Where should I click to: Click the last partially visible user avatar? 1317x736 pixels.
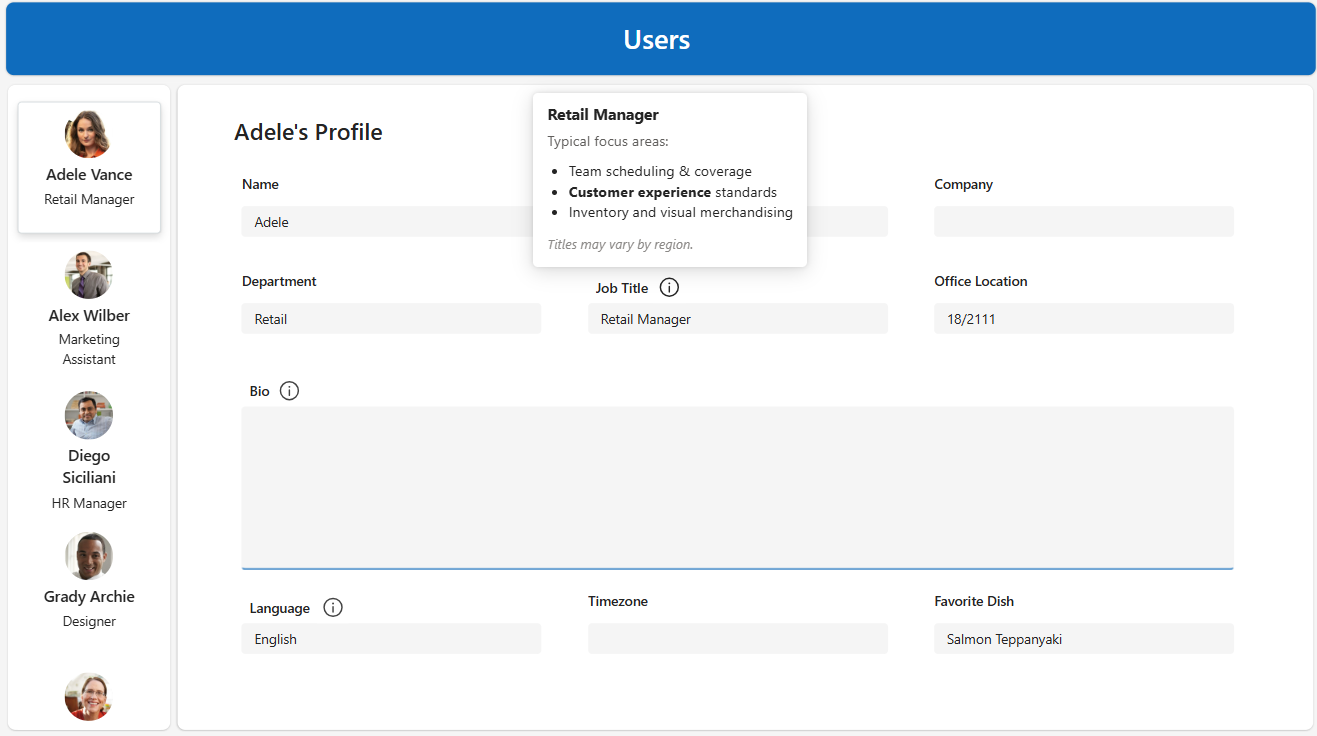pos(88,696)
